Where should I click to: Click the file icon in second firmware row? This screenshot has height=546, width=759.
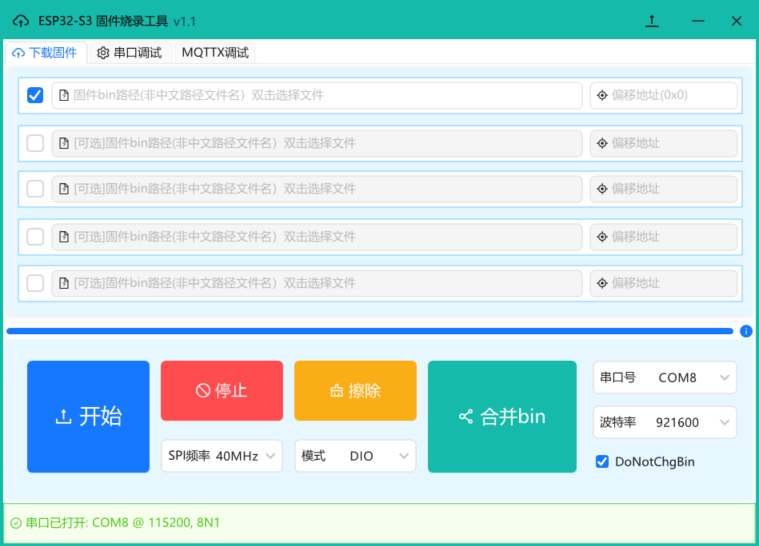pos(64,143)
